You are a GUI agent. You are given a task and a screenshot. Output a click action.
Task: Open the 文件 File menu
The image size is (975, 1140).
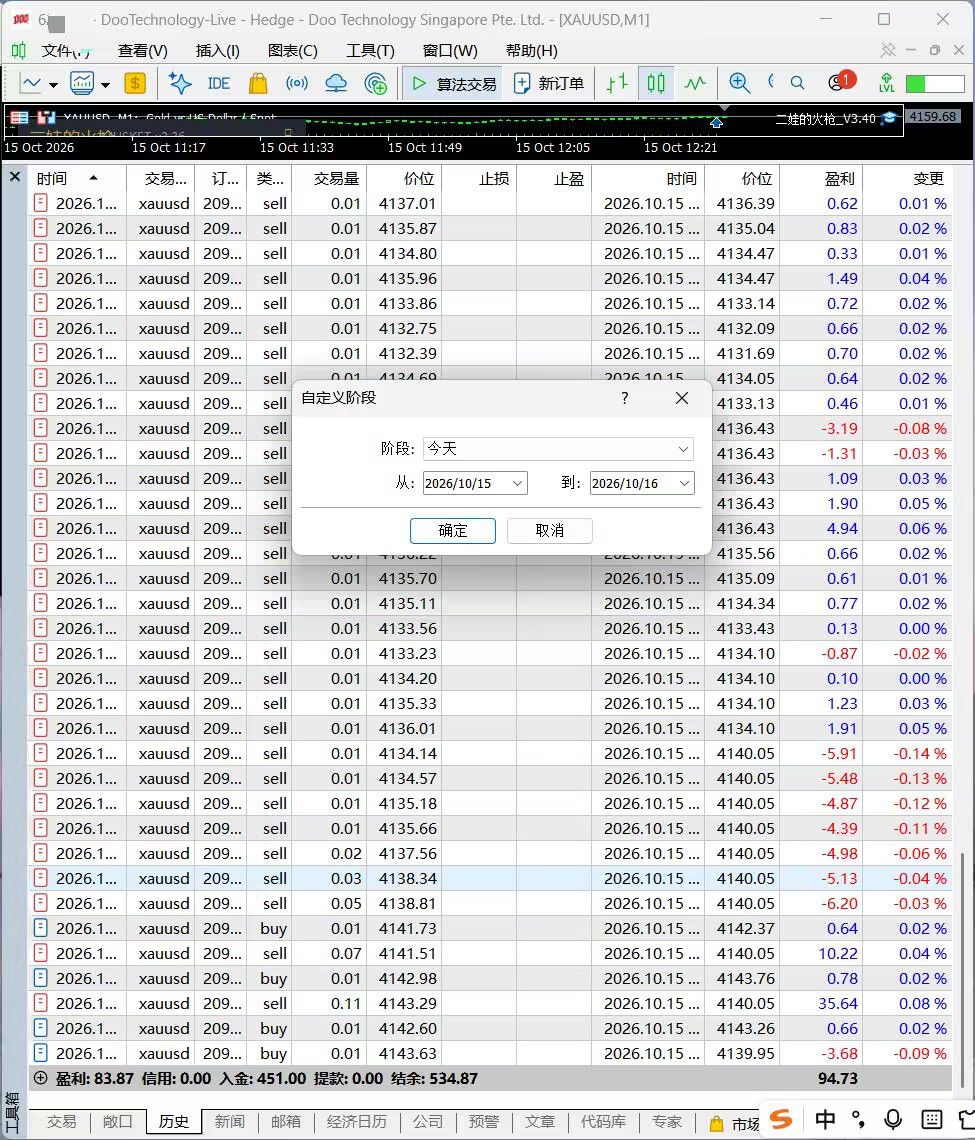pyautogui.click(x=65, y=50)
